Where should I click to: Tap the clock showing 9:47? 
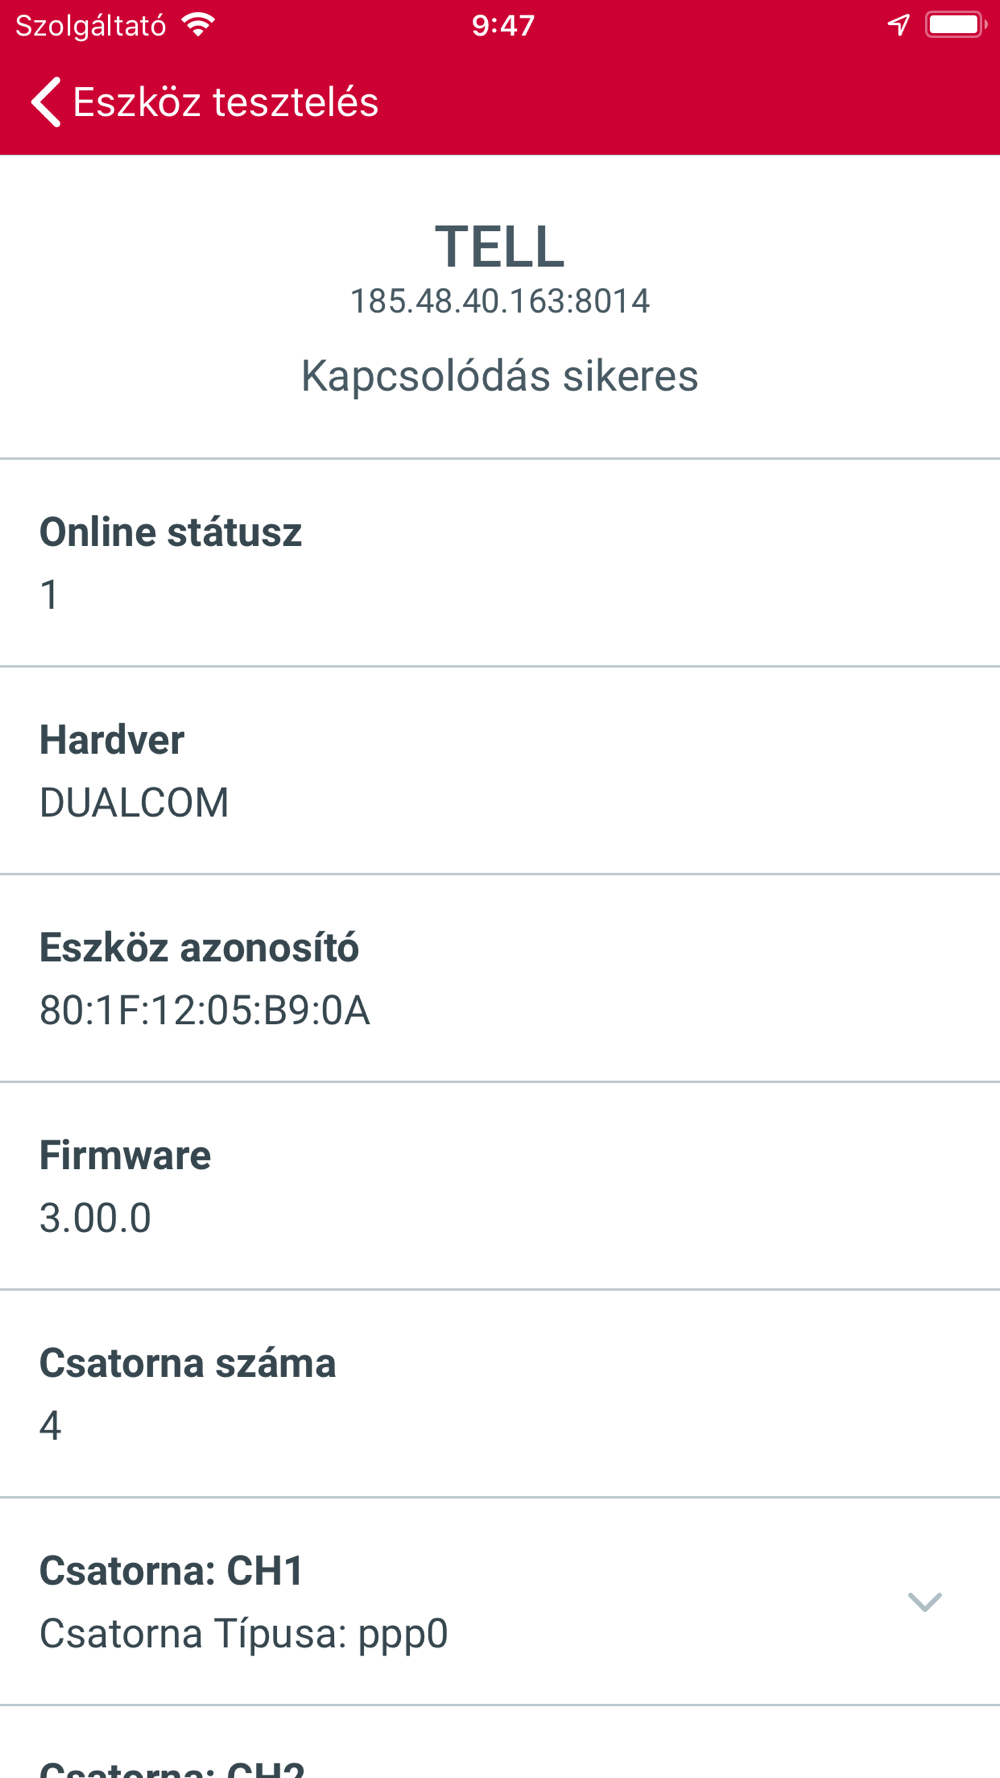[x=503, y=25]
